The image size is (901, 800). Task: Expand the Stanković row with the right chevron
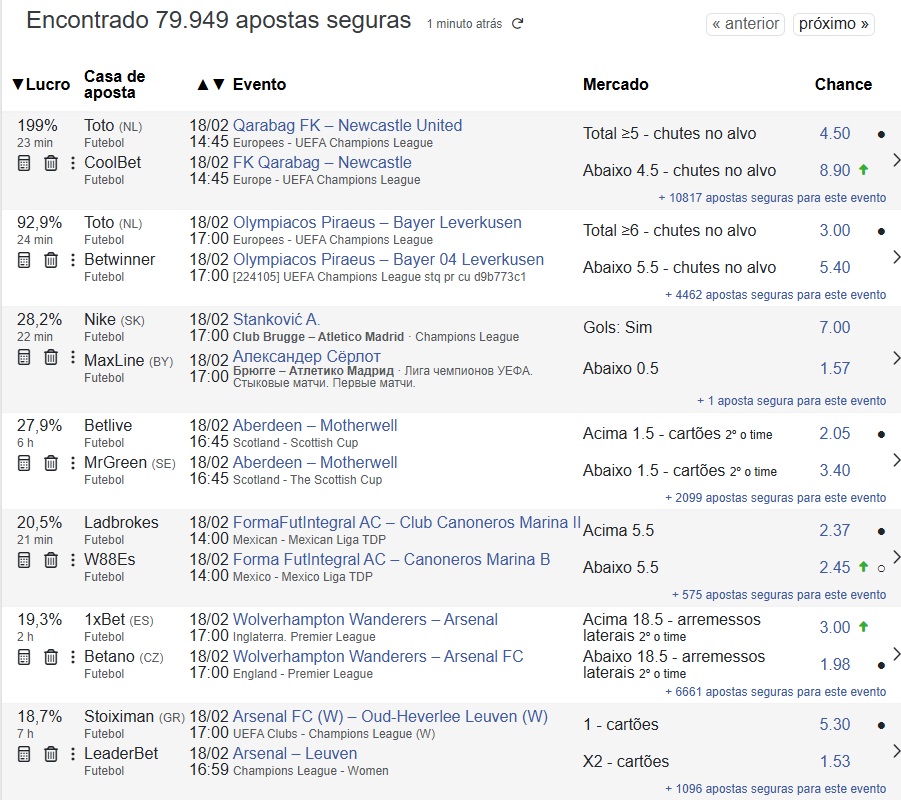pos(895,359)
